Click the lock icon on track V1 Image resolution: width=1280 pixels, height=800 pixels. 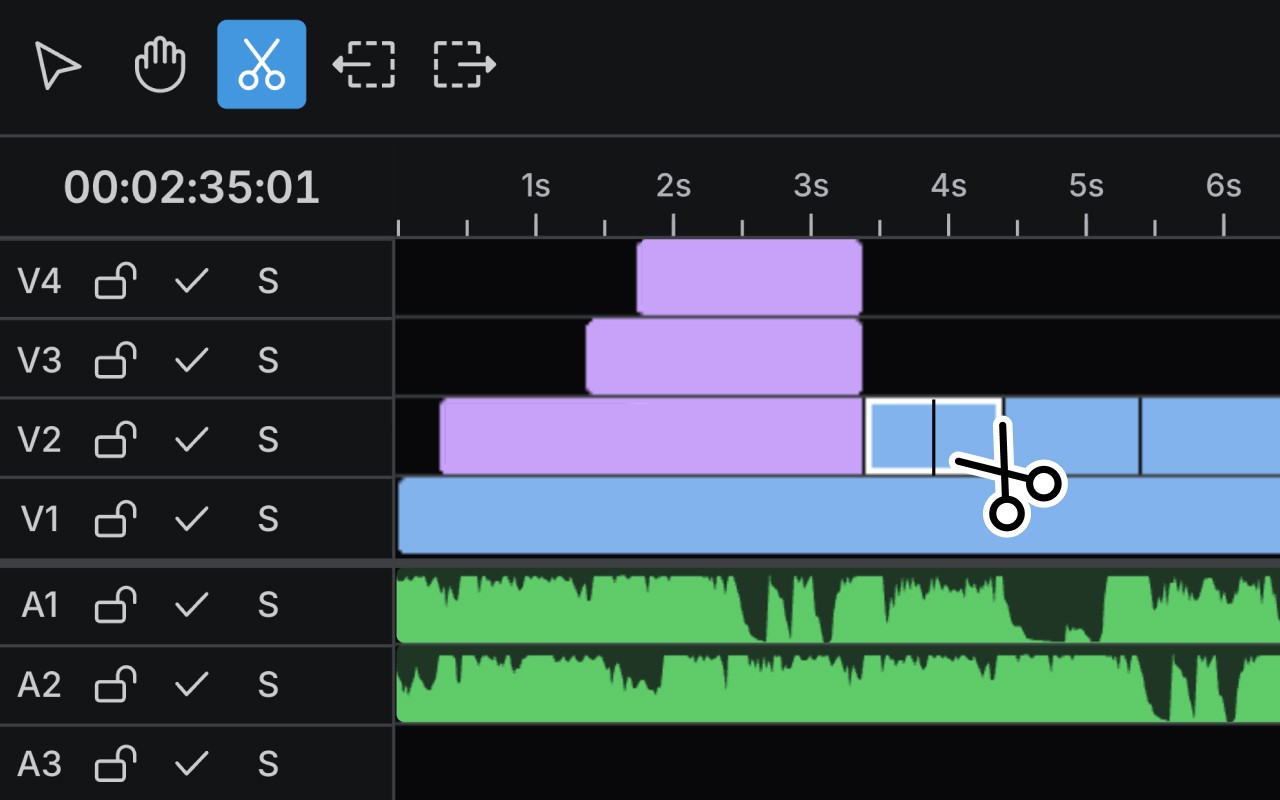(114, 519)
